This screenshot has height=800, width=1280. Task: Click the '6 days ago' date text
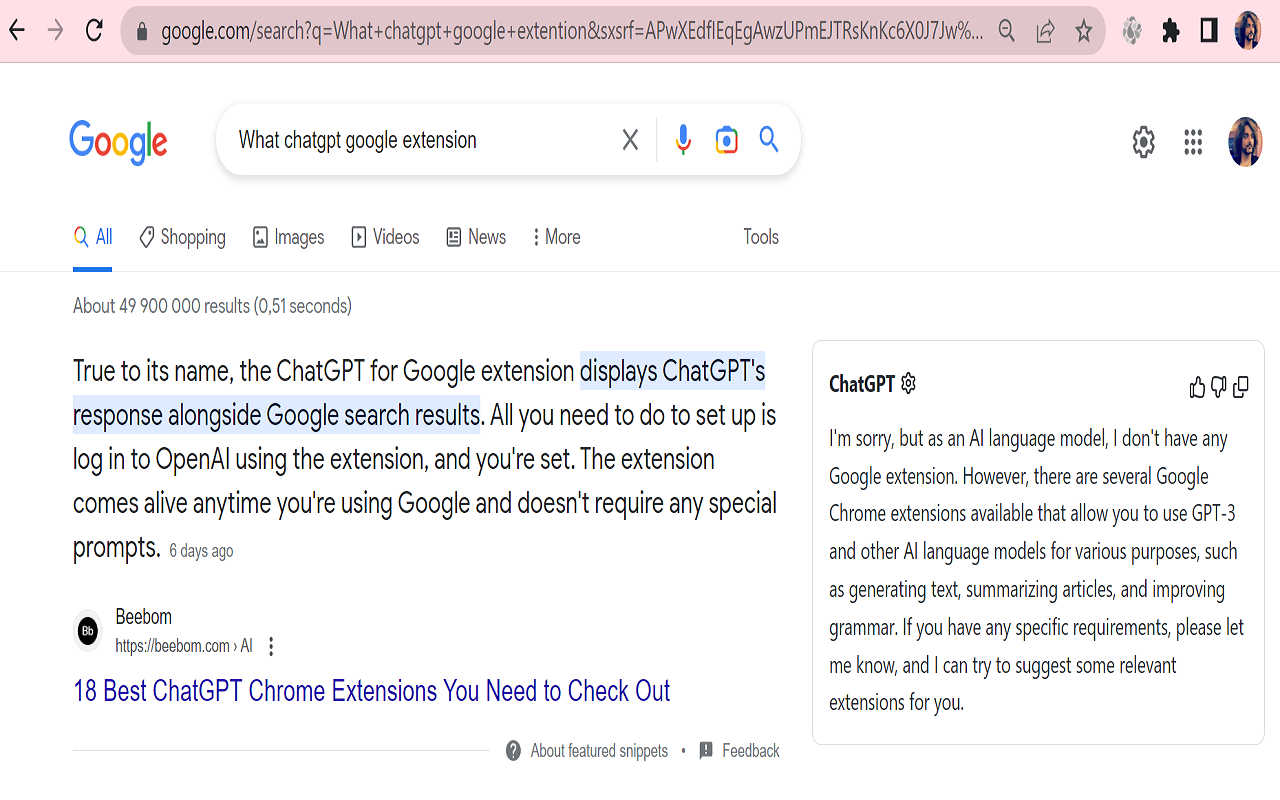click(x=201, y=551)
